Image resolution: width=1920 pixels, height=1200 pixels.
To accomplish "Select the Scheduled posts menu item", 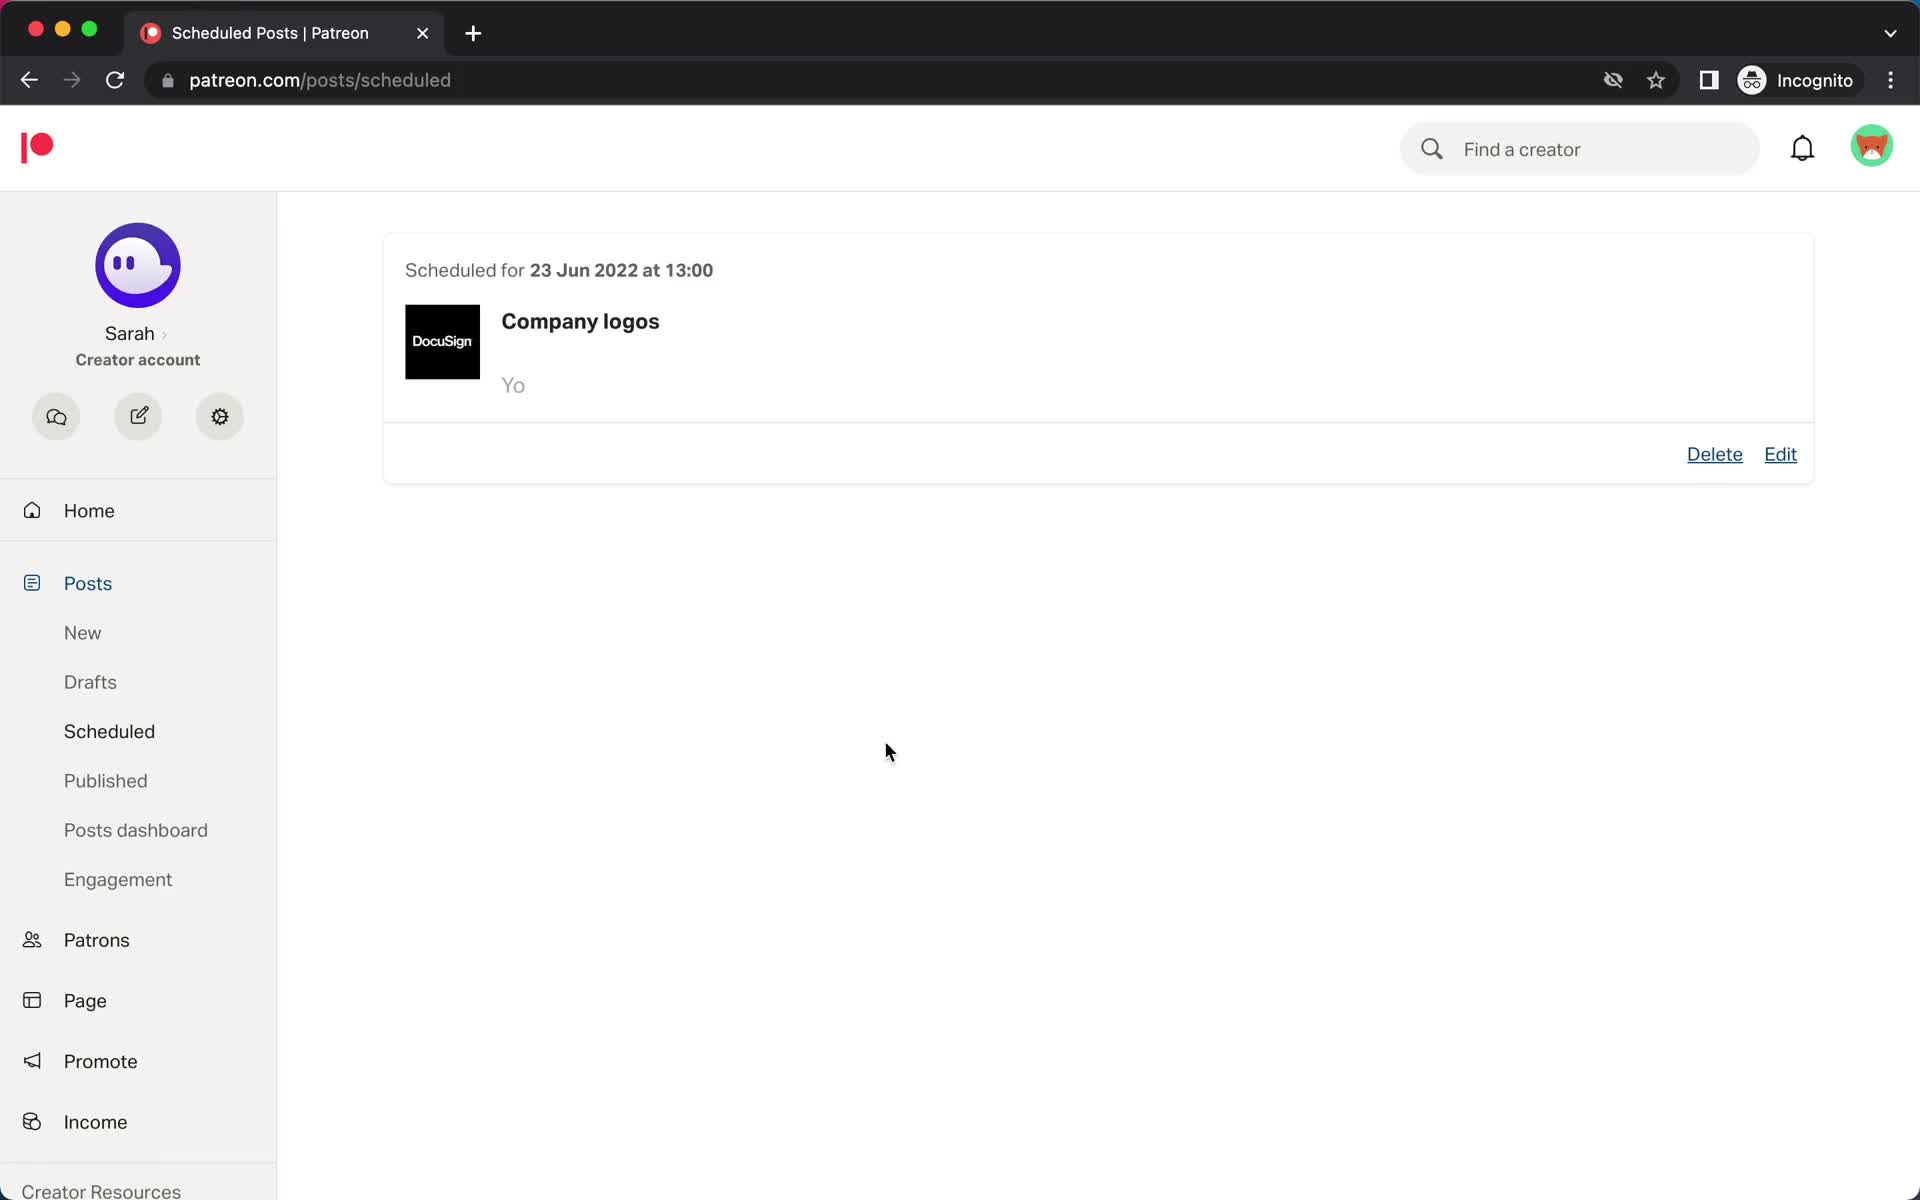I will [x=109, y=731].
